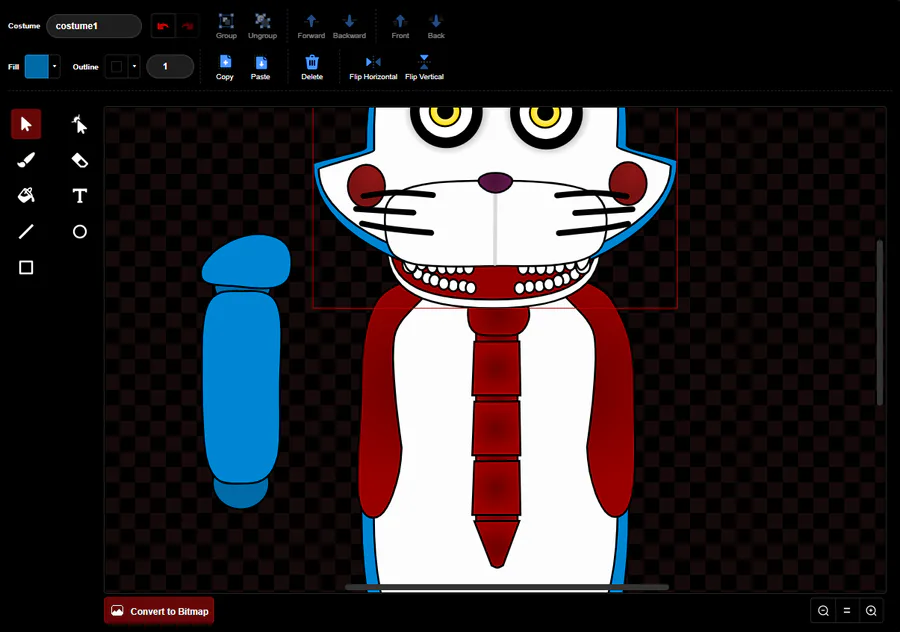Select the red striped tie

tap(496, 436)
